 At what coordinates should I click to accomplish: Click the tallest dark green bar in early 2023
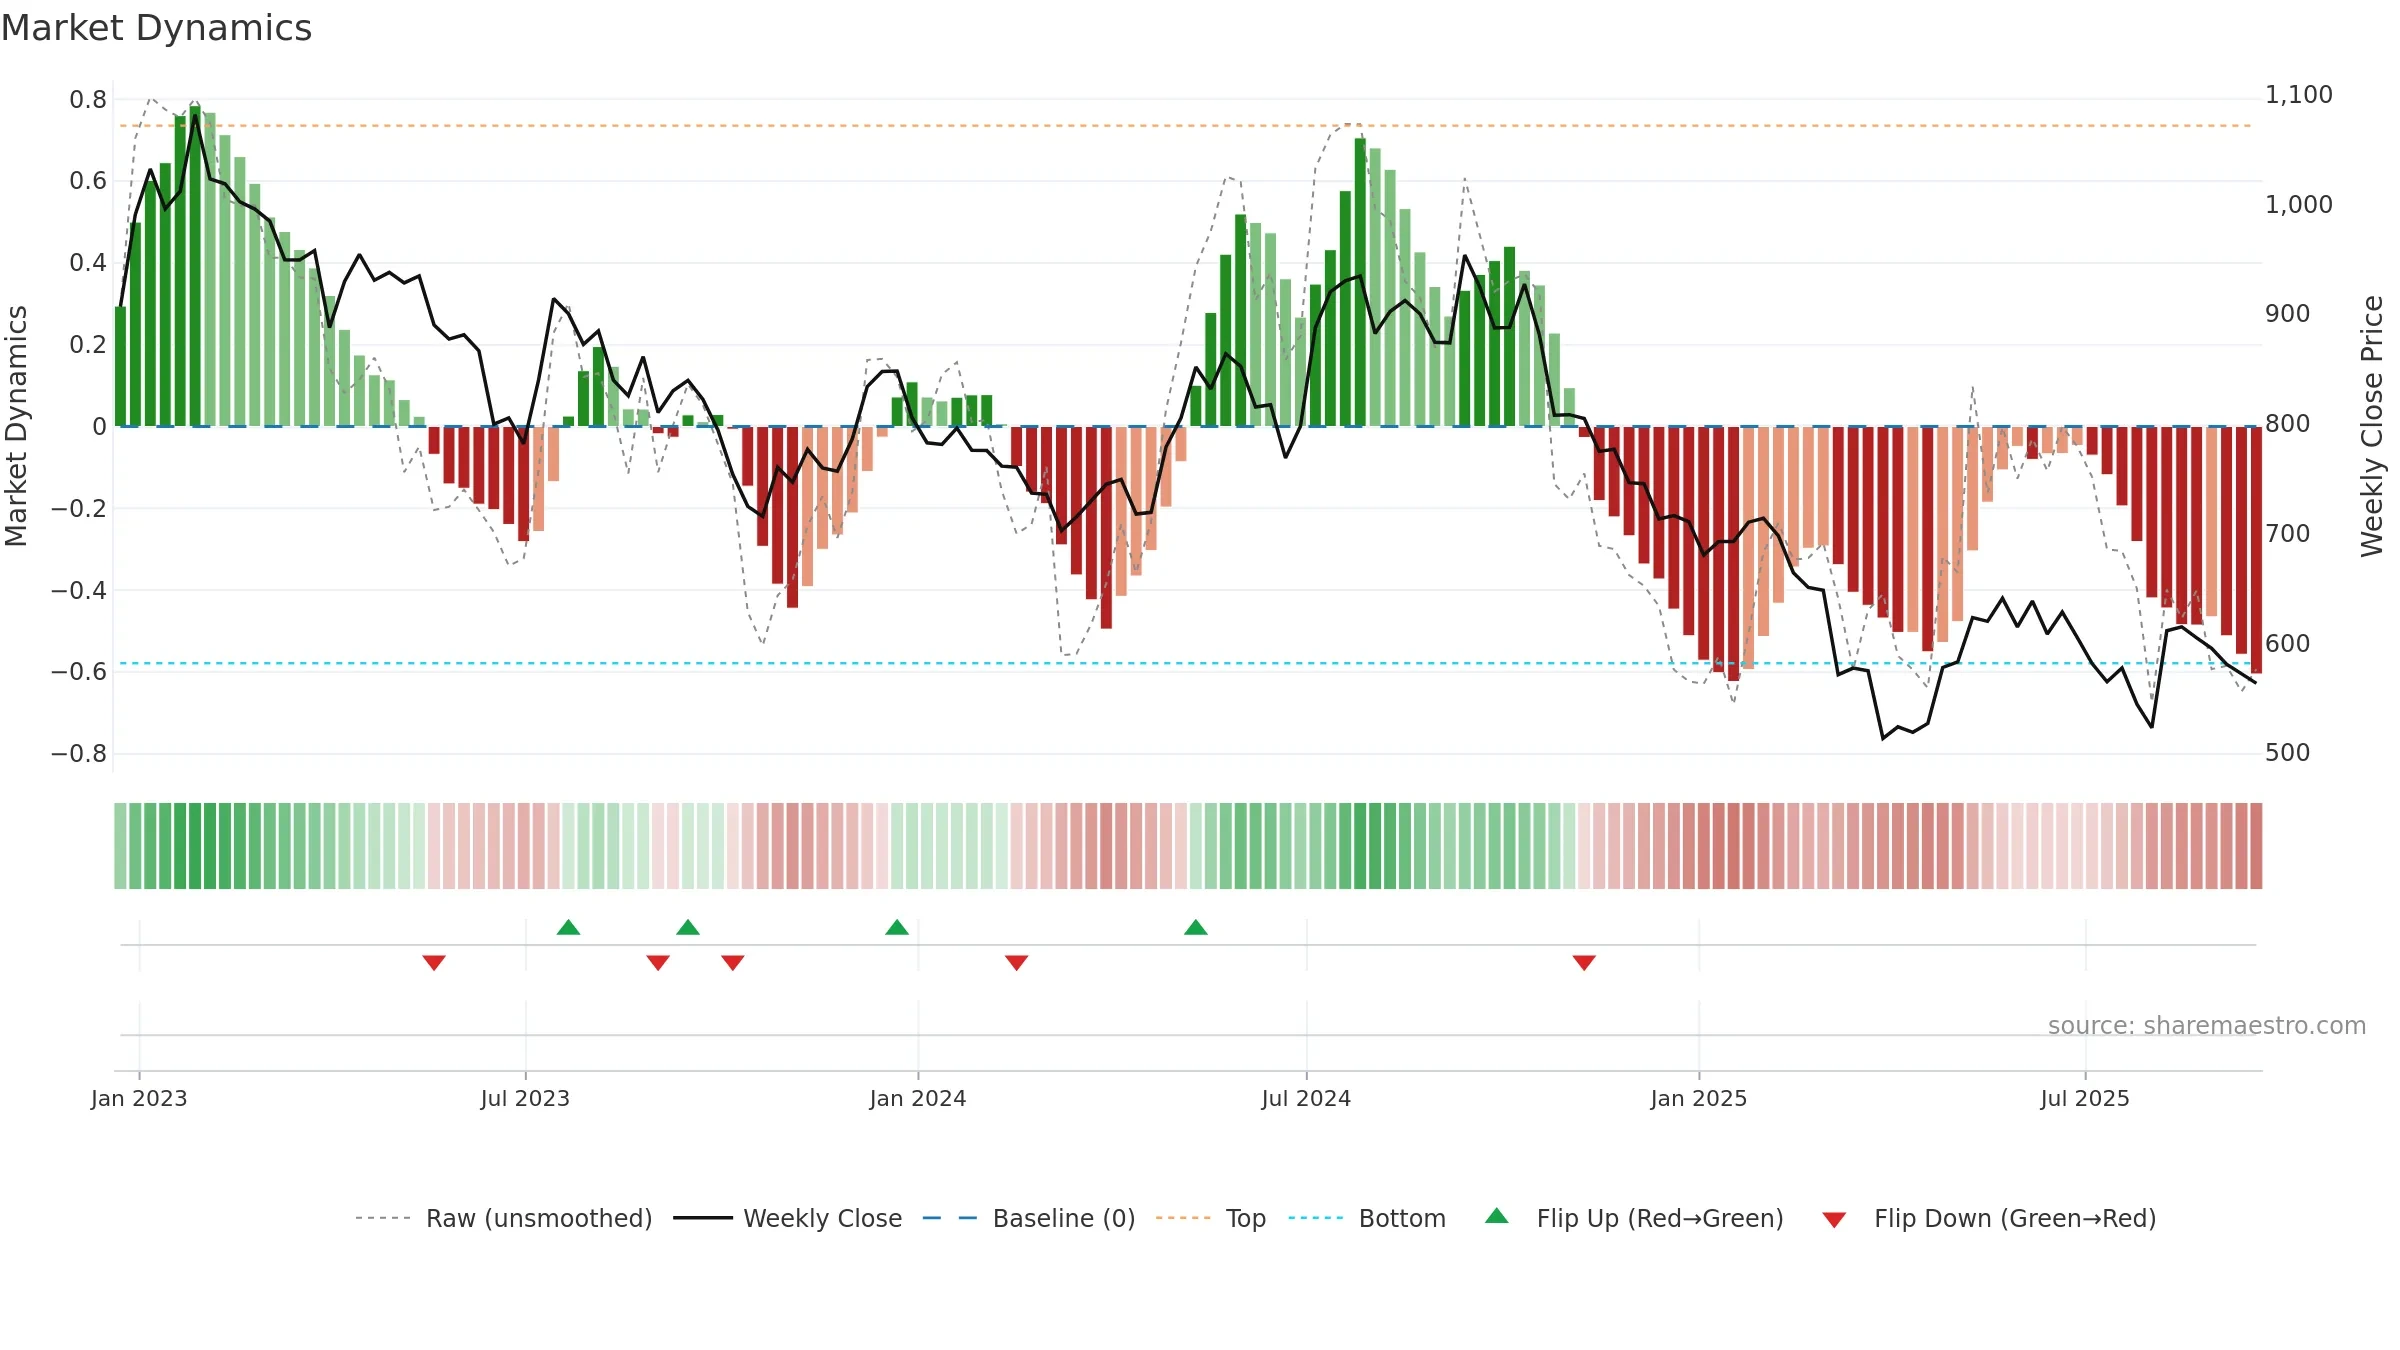pos(195,266)
